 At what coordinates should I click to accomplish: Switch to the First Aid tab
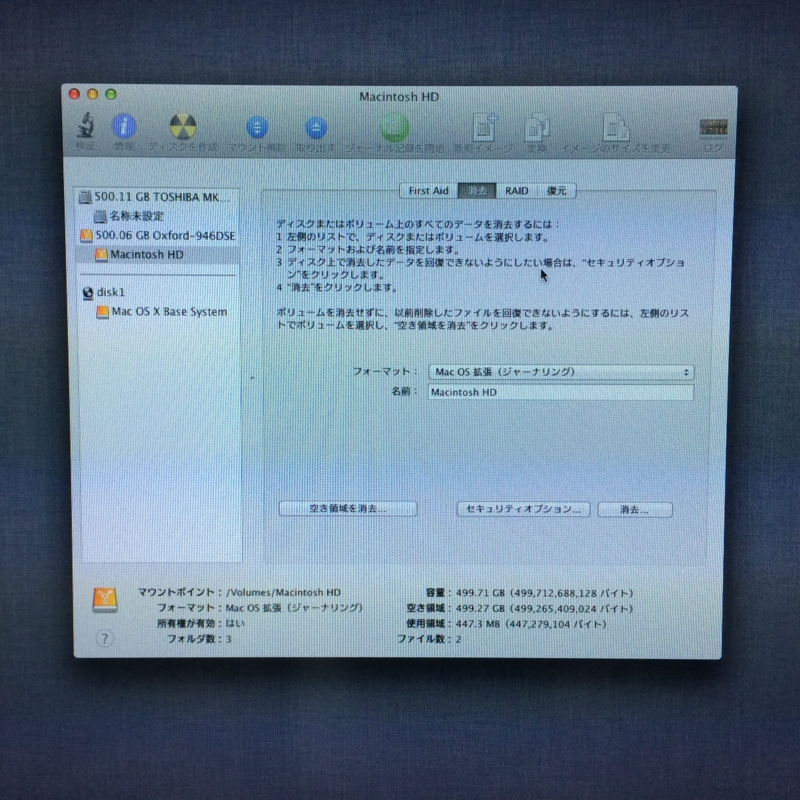click(429, 191)
